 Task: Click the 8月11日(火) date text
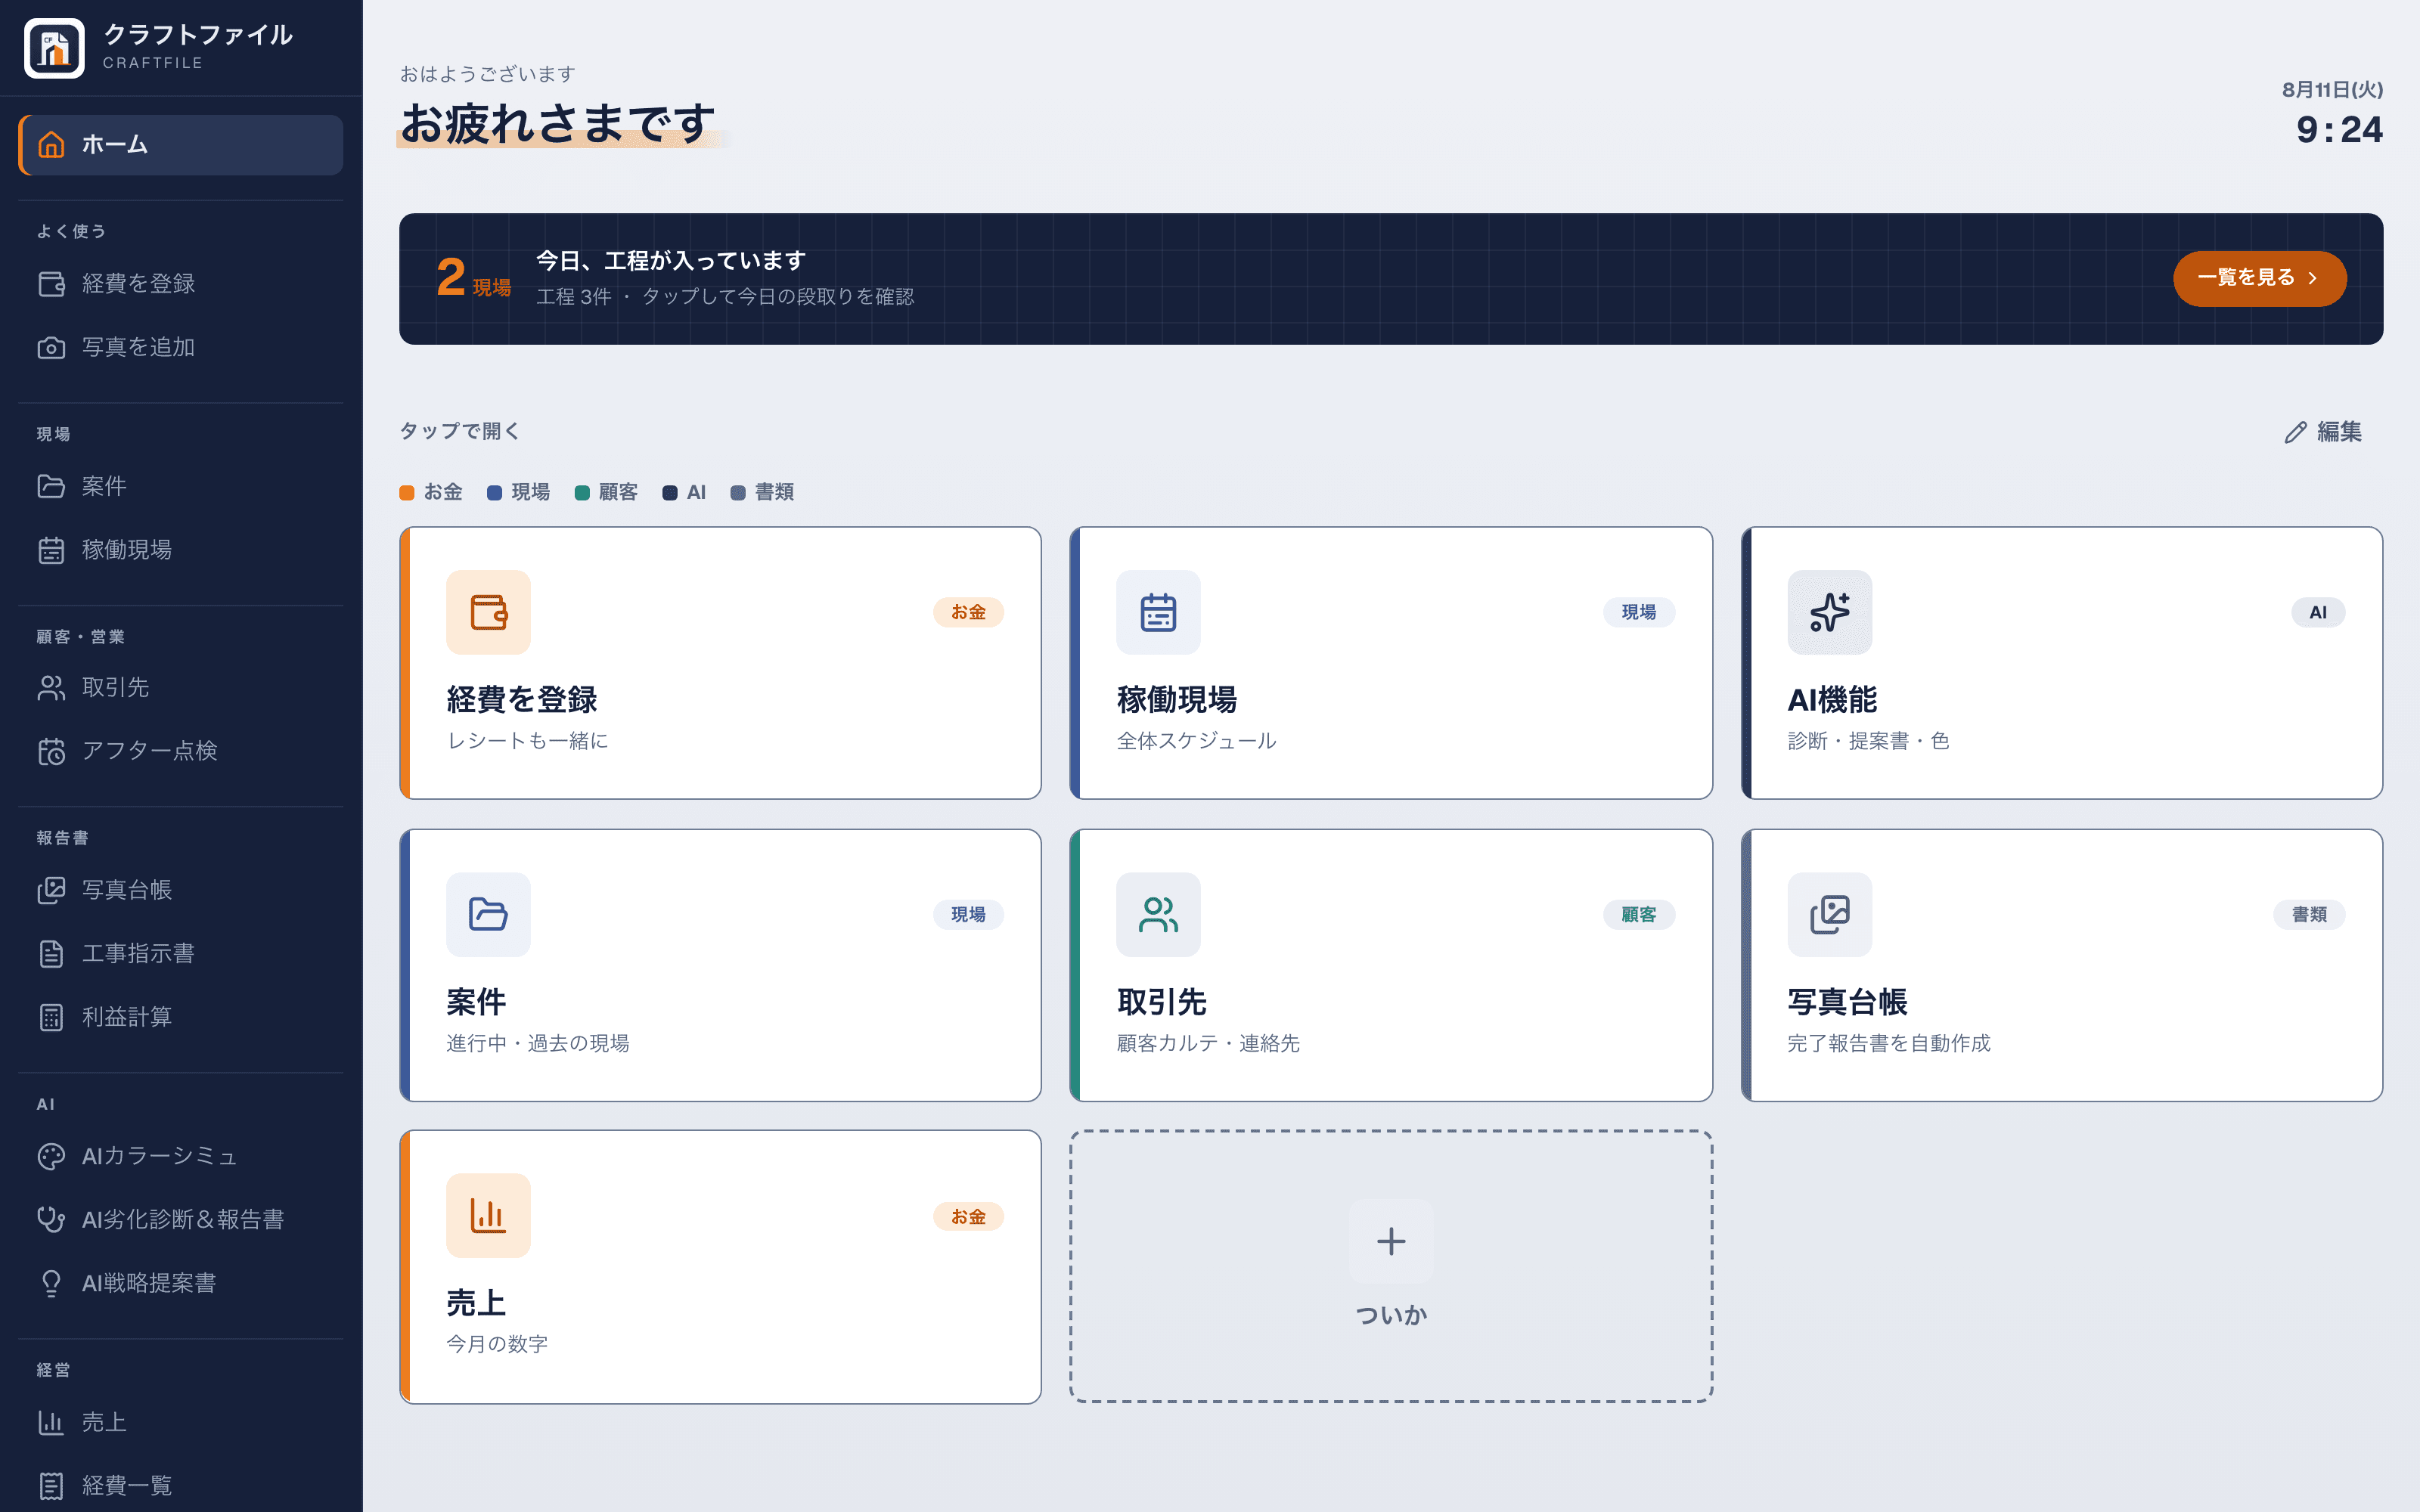tap(2332, 89)
